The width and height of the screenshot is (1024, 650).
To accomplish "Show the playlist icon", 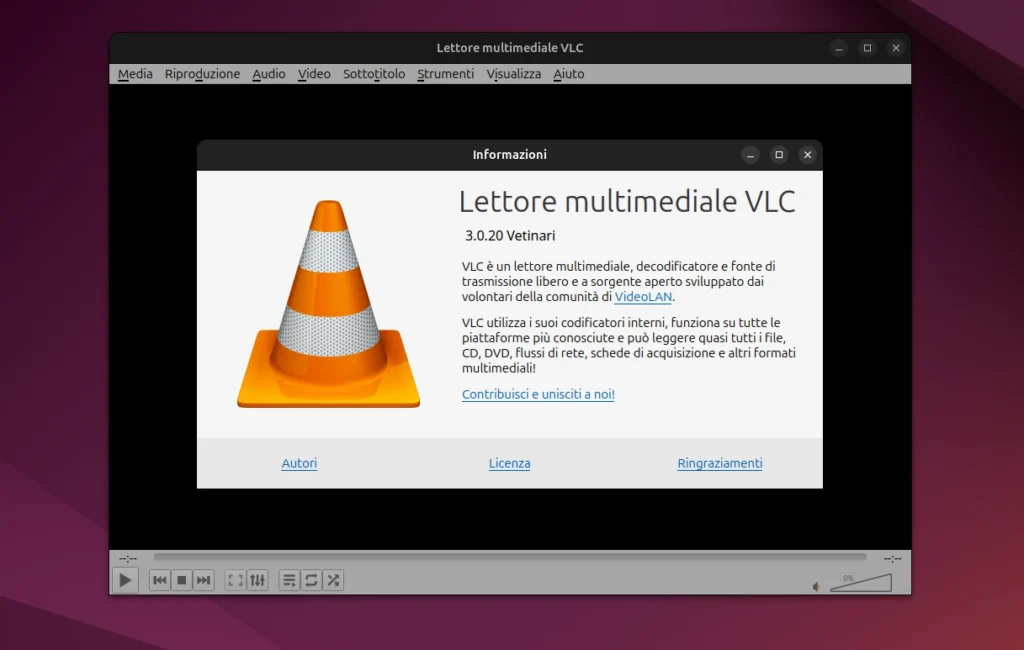I will pos(289,580).
